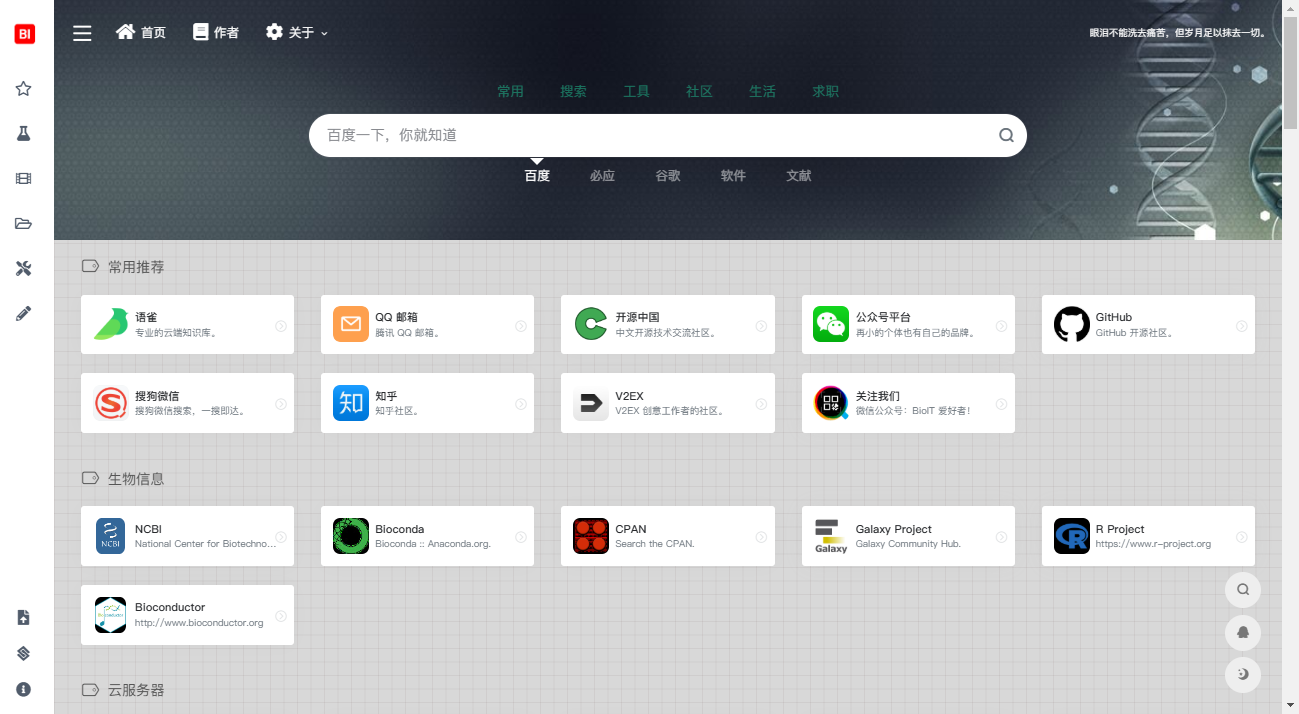Open the Bioconda green ring icon
This screenshot has height=714, width=1299.
tap(351, 536)
